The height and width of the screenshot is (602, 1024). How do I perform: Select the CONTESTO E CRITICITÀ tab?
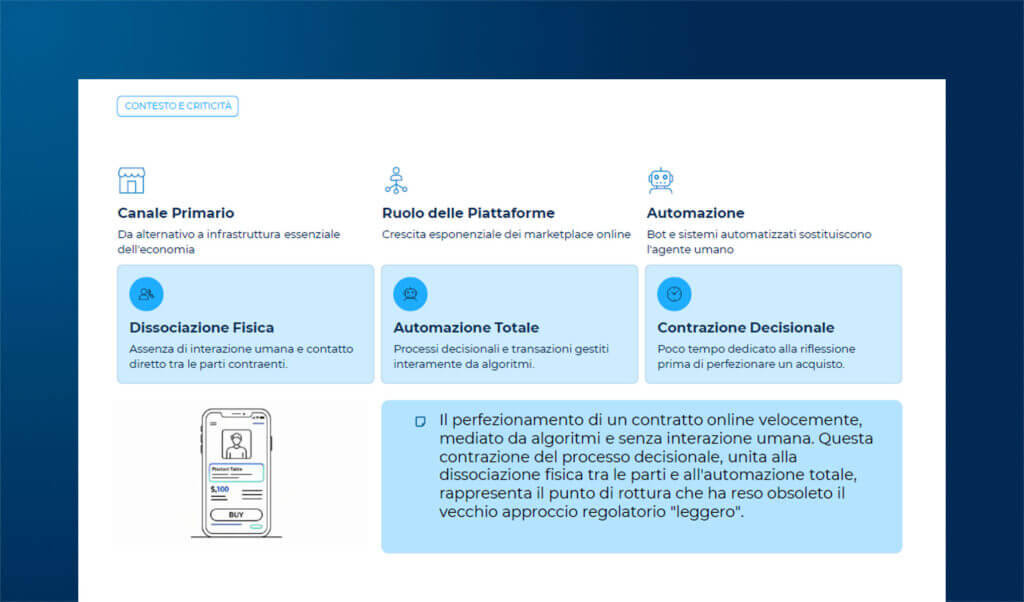pos(177,106)
